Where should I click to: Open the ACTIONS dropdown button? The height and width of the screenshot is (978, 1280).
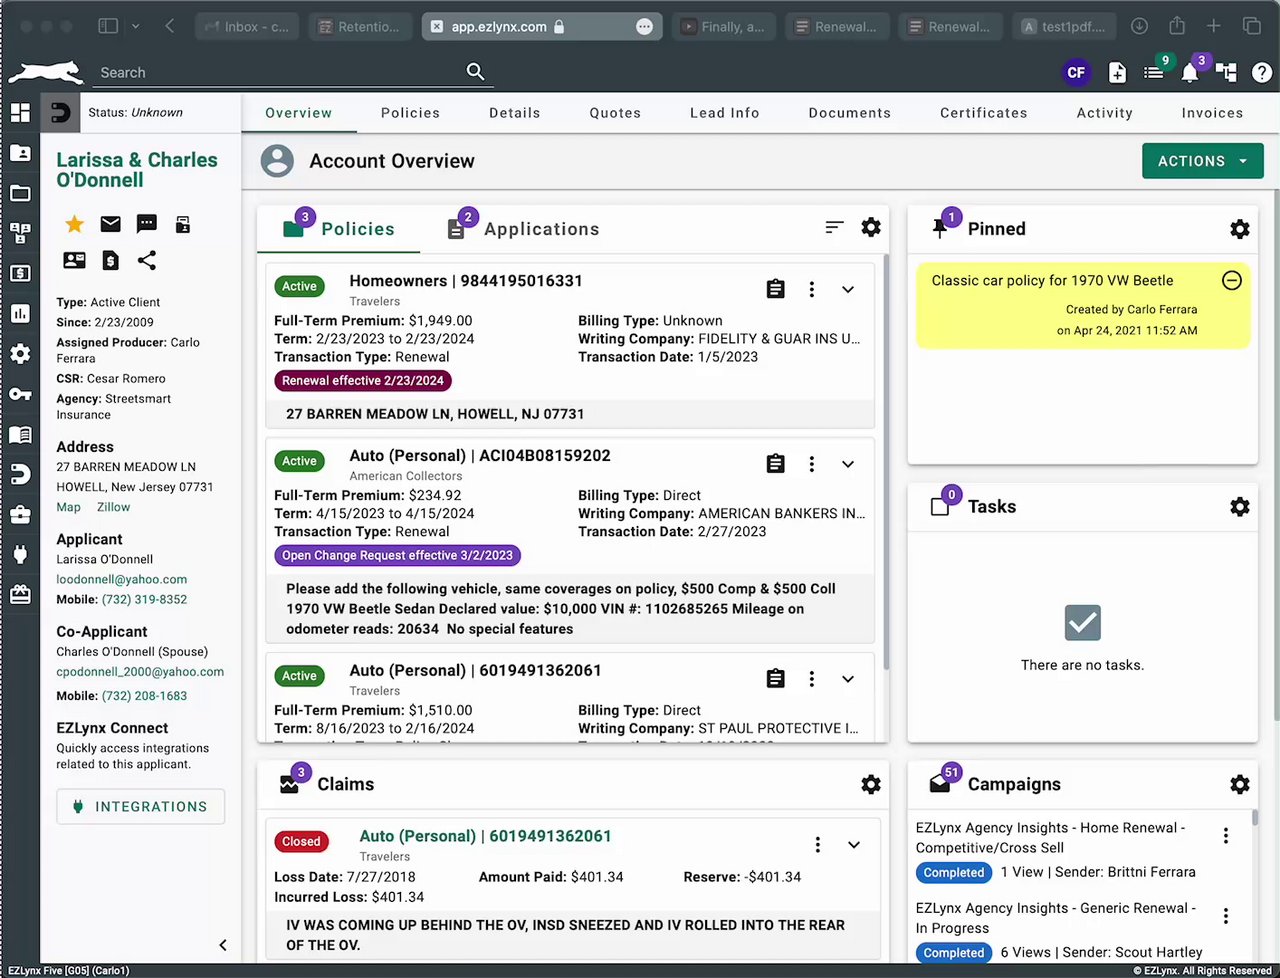click(x=1203, y=161)
